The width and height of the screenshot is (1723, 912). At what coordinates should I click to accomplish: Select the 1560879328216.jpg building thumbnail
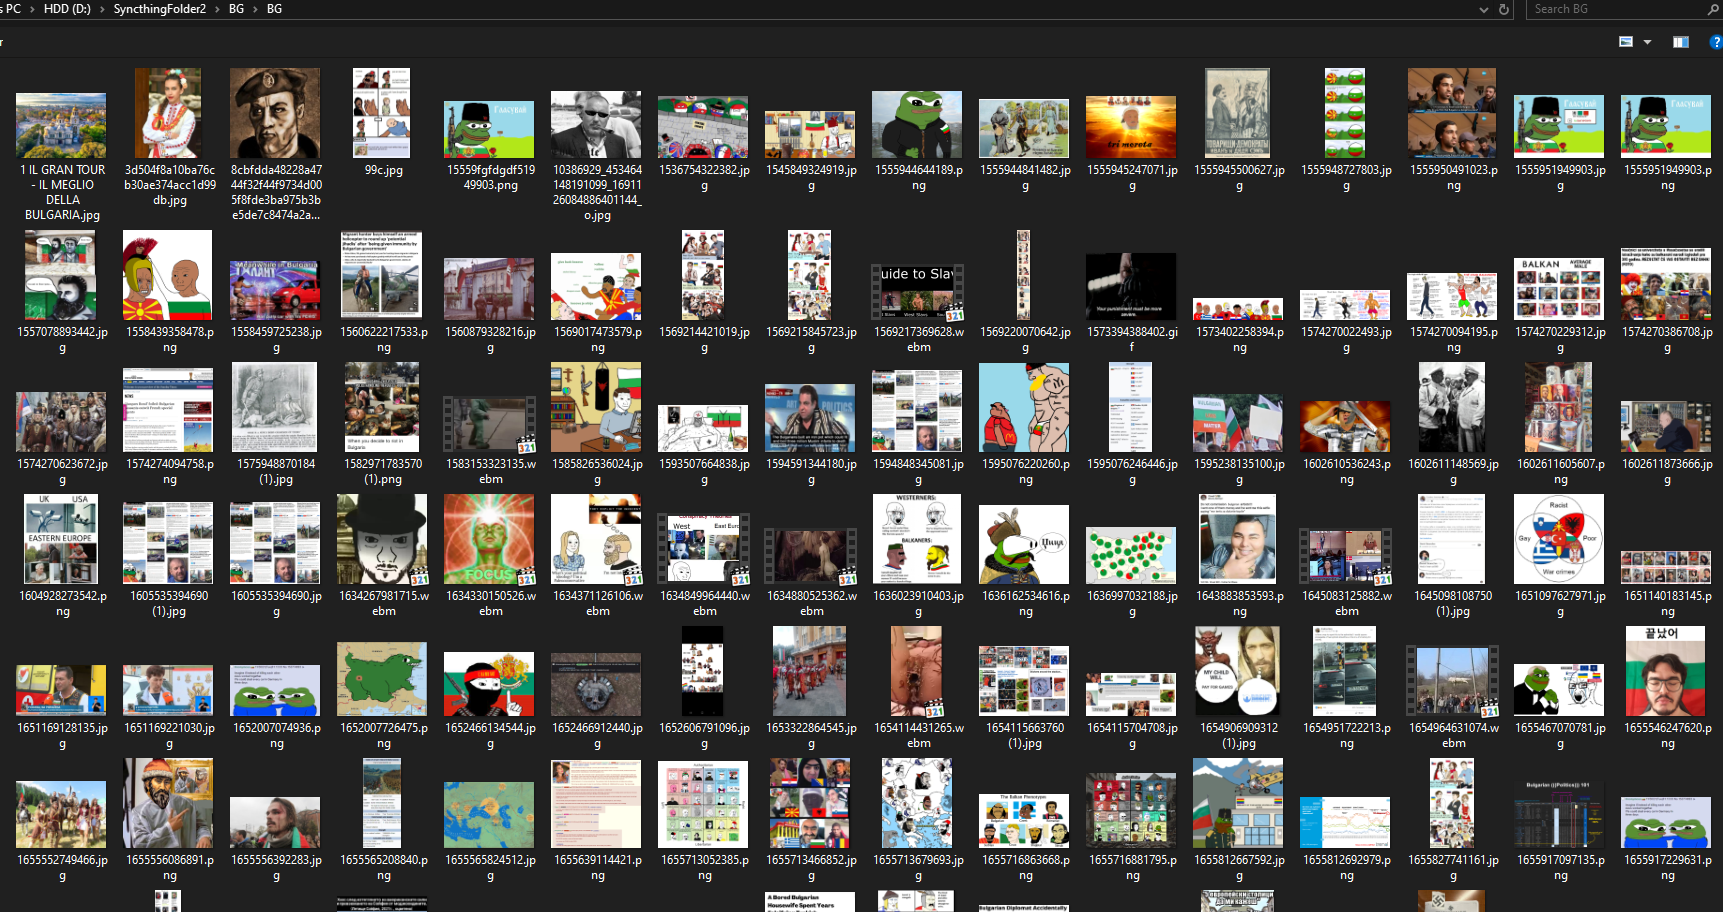489,289
